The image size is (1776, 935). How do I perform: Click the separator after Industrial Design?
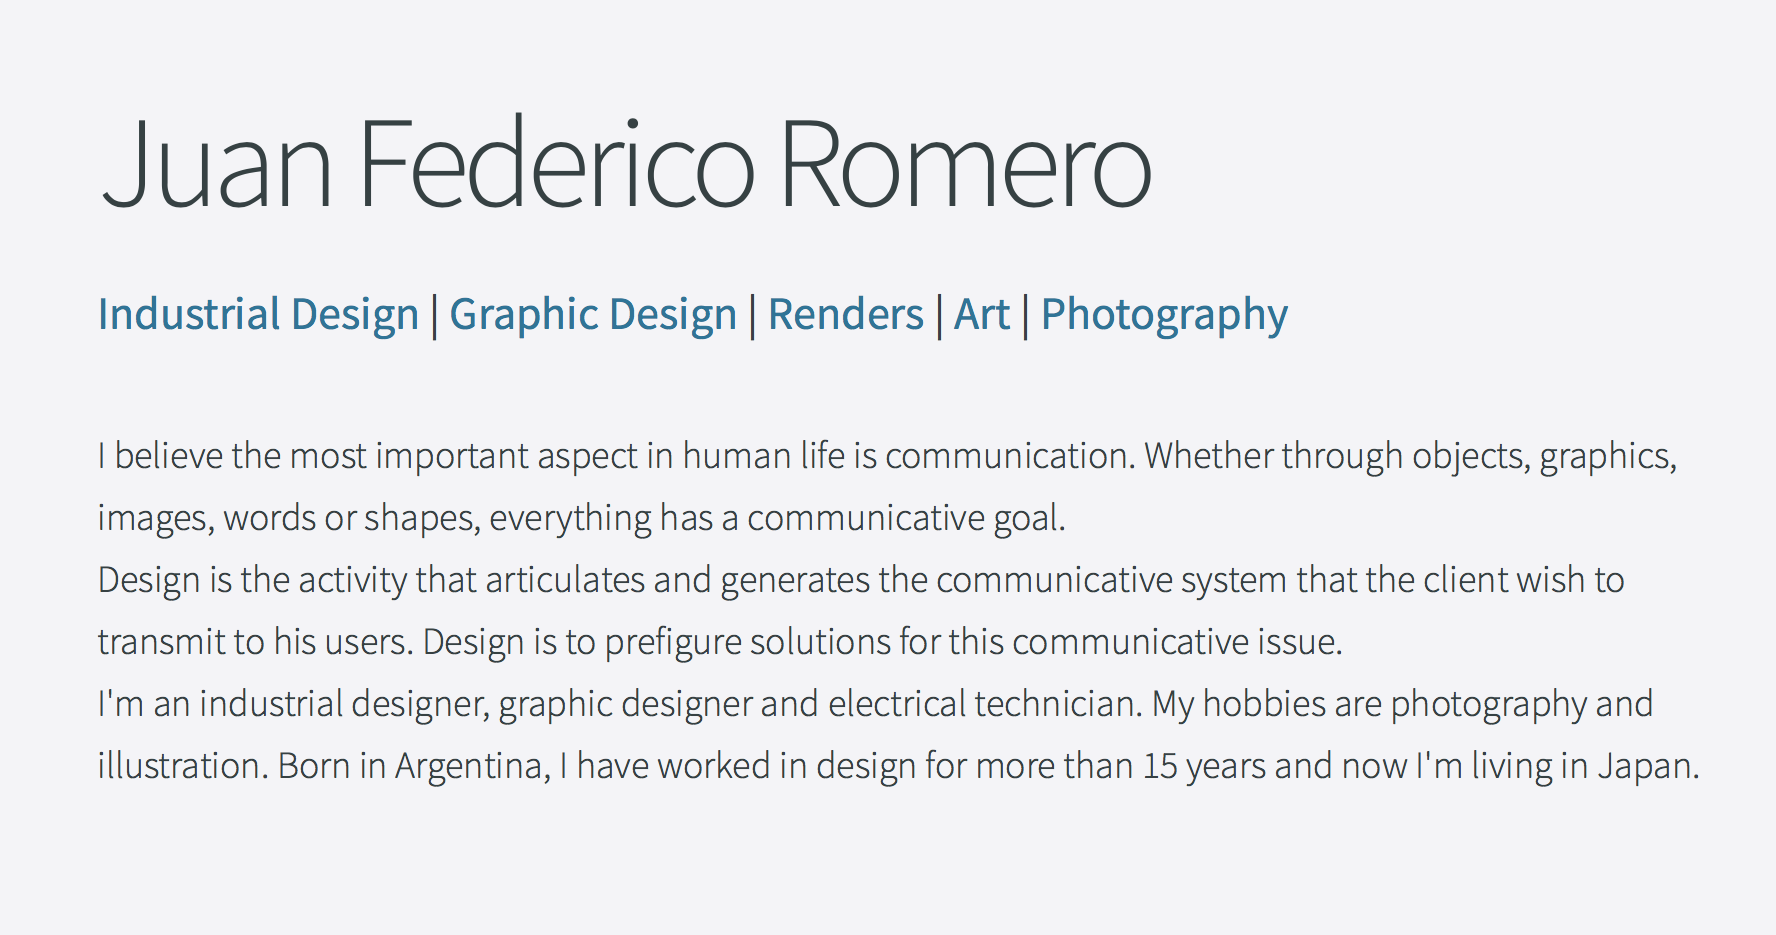[434, 314]
